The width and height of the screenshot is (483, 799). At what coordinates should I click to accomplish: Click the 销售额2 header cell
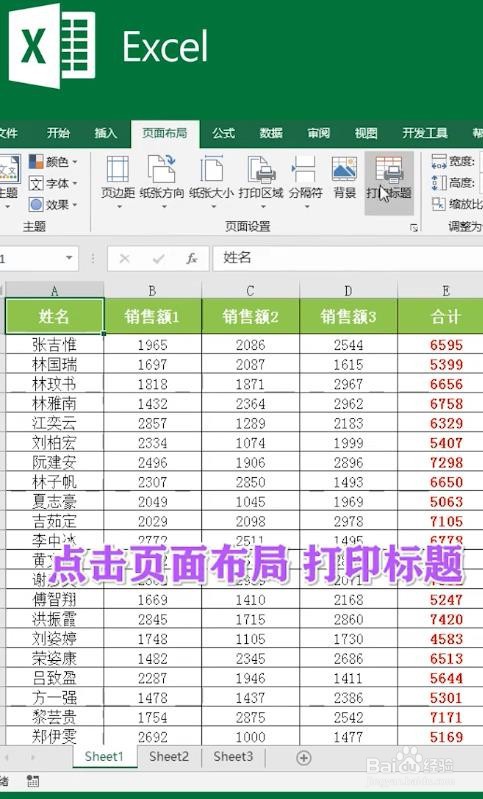(x=250, y=316)
